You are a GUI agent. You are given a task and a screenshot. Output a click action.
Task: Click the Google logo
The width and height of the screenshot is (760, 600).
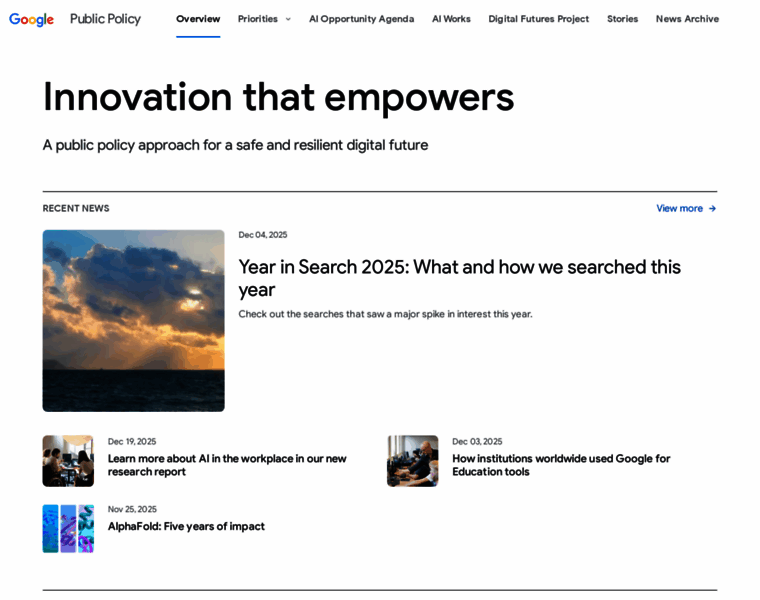click(32, 19)
